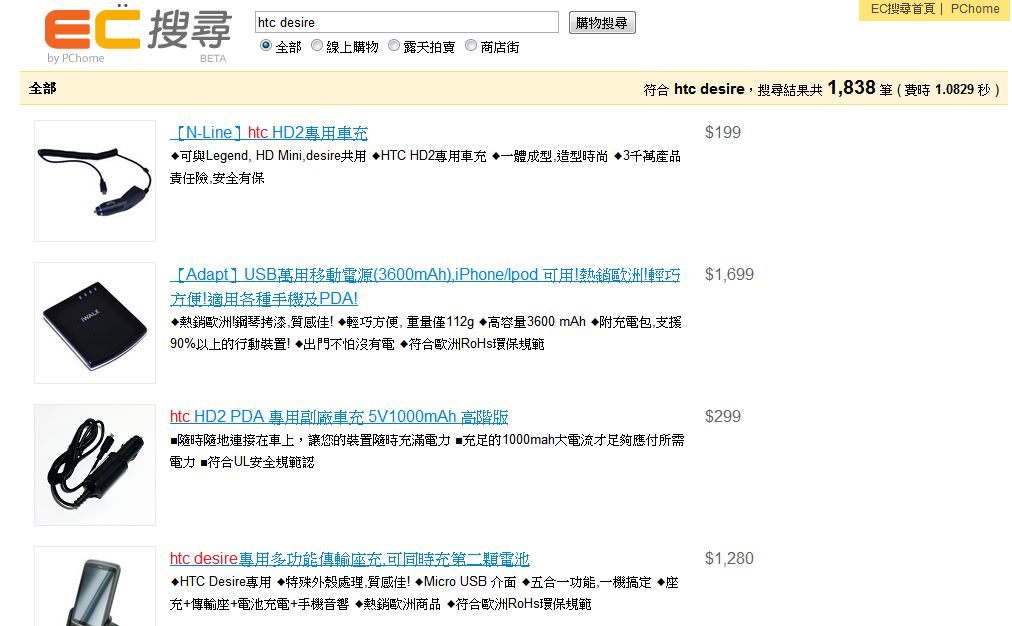Open the Adapt USB萬用移動電源 product link
1012x626 pixels.
click(x=425, y=287)
